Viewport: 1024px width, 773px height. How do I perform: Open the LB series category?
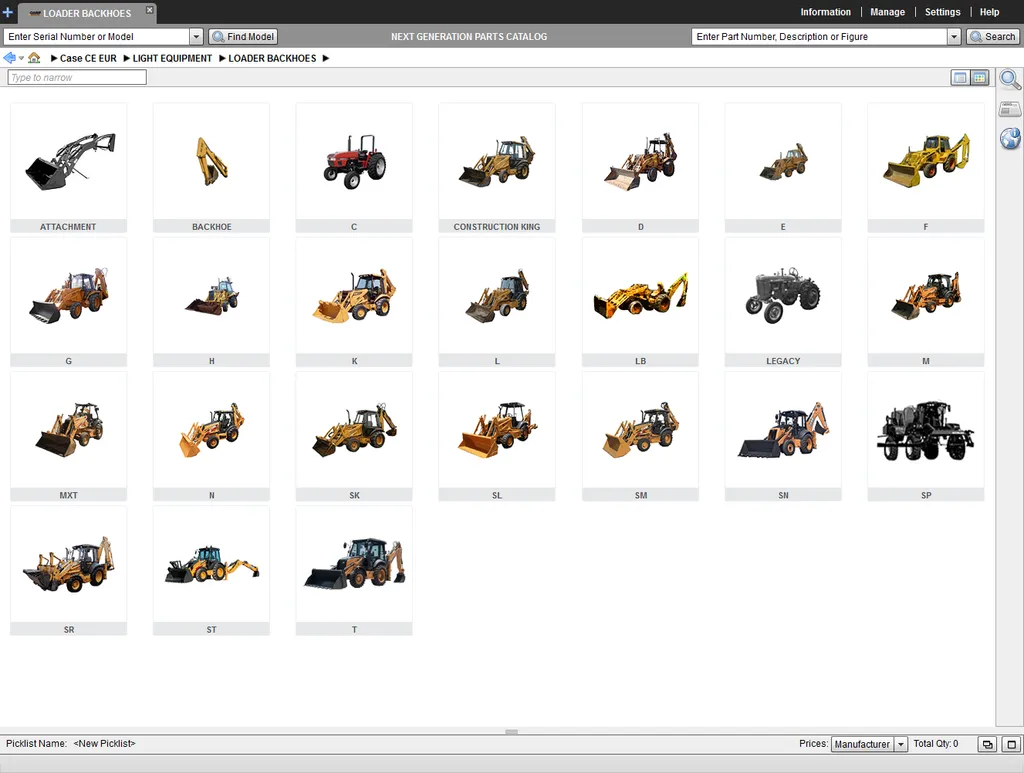point(640,302)
